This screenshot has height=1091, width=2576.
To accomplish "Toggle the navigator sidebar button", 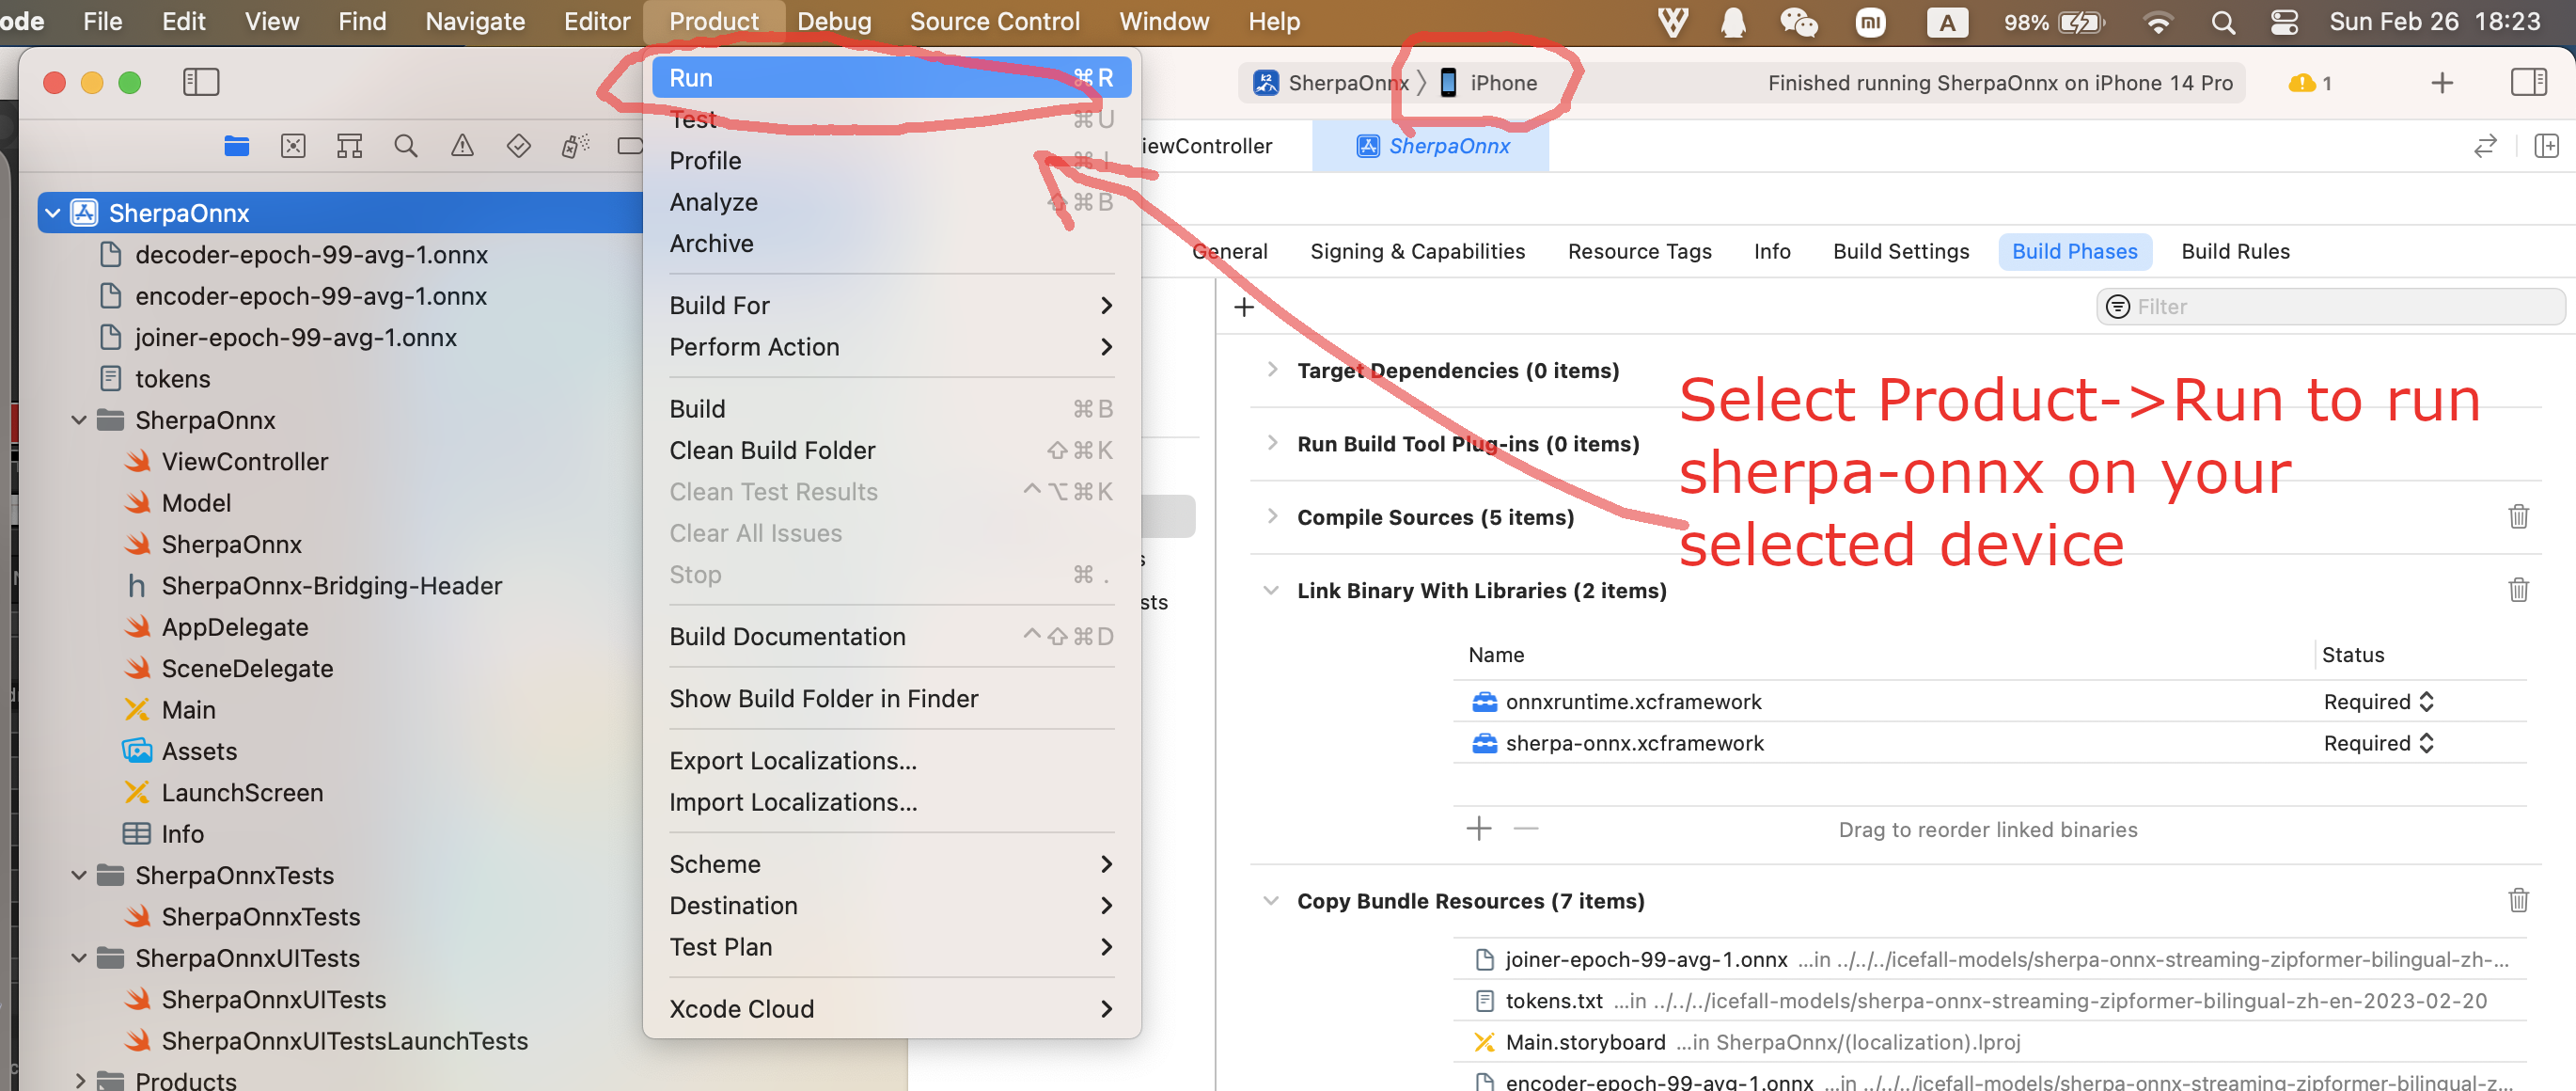I will pos(201,82).
